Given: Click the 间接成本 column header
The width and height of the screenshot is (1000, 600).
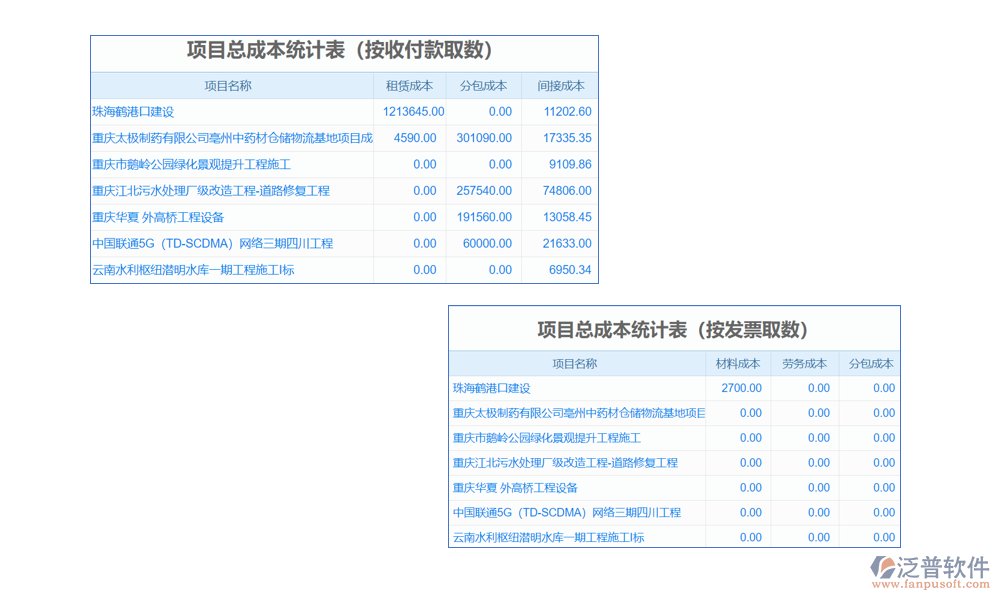Looking at the screenshot, I should [560, 86].
